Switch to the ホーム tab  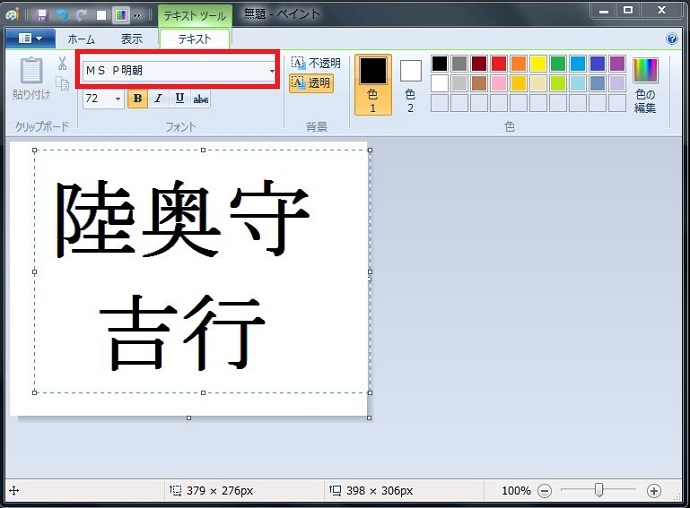click(x=81, y=39)
